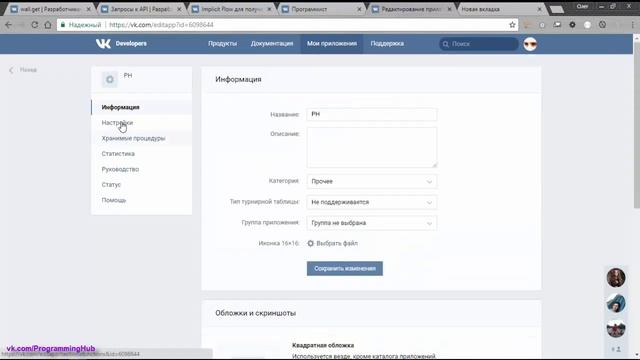Click the browser address bar URL
The height and width of the screenshot is (360, 640).
click(x=161, y=25)
